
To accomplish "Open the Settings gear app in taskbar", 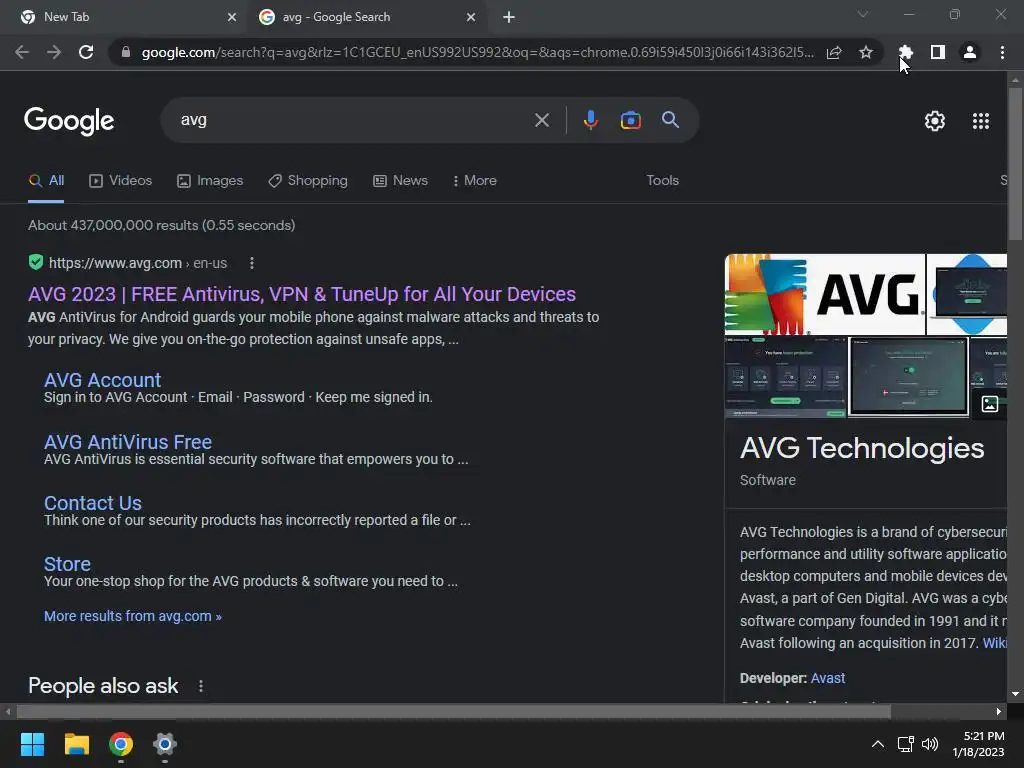I will (165, 744).
